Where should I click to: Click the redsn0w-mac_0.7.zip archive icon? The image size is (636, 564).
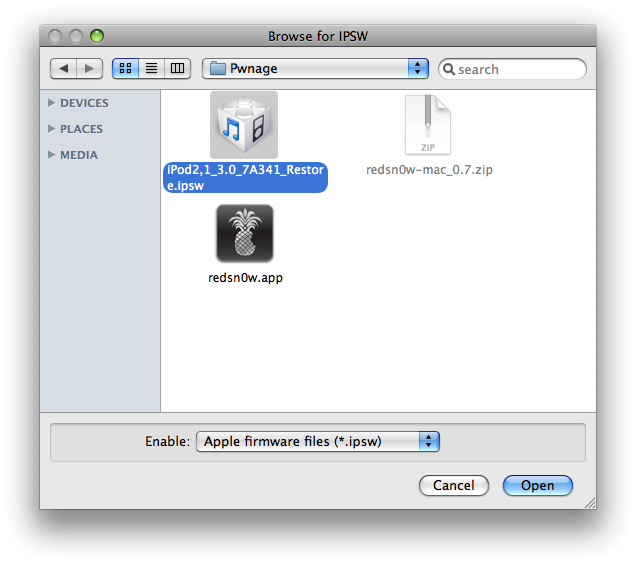pos(428,124)
